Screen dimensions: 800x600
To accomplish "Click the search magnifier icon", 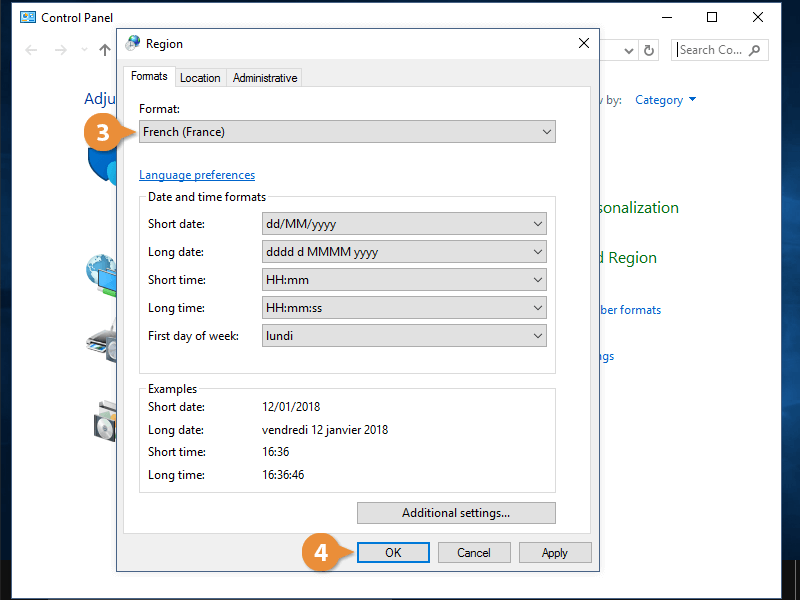I will pos(754,50).
